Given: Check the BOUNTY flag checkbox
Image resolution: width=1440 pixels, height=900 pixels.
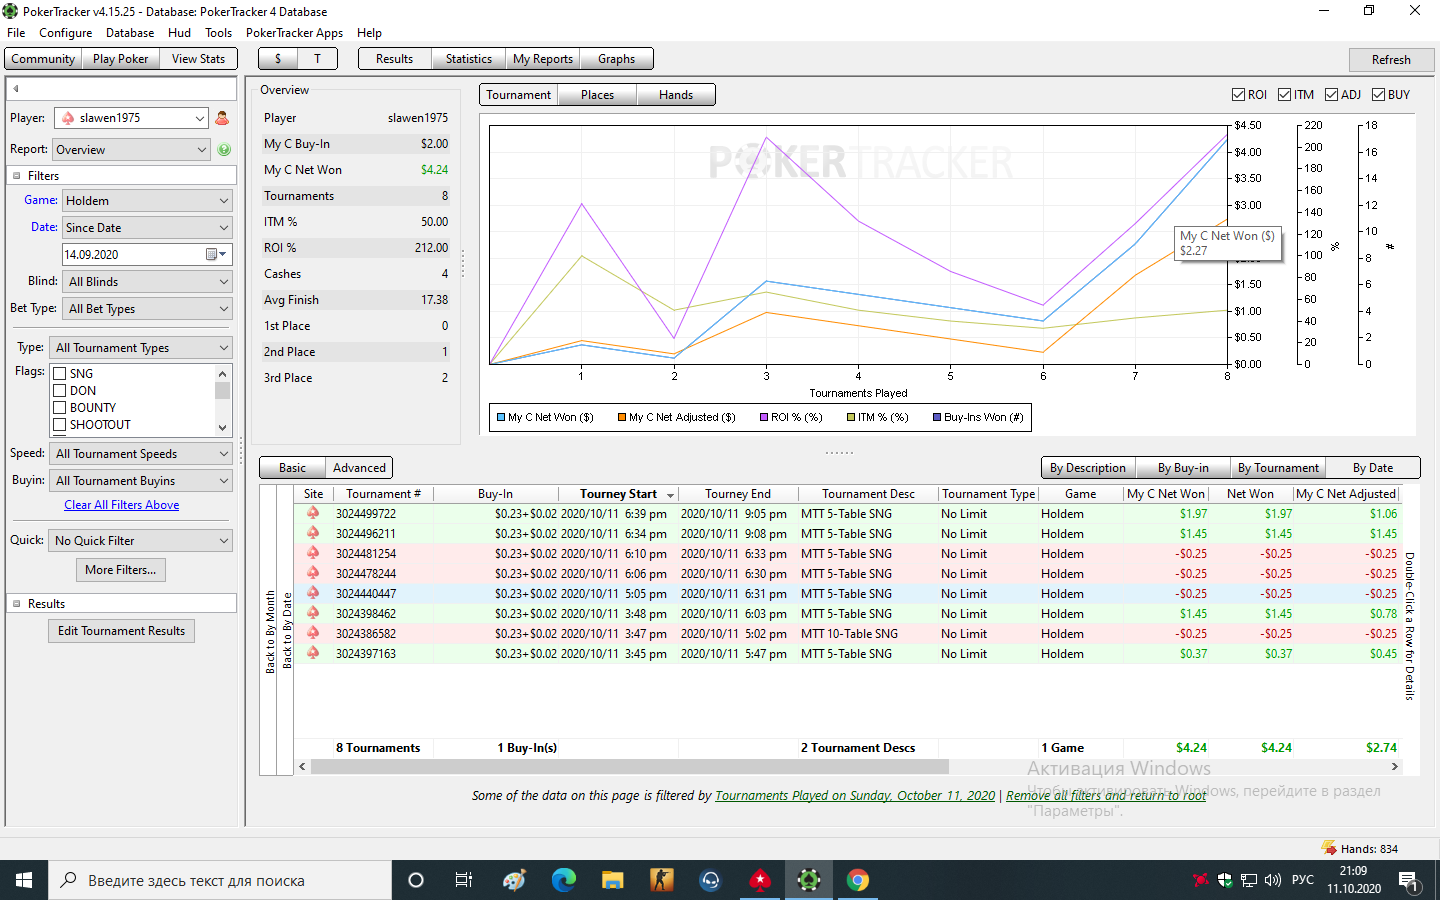Looking at the screenshot, I should tap(60, 408).
